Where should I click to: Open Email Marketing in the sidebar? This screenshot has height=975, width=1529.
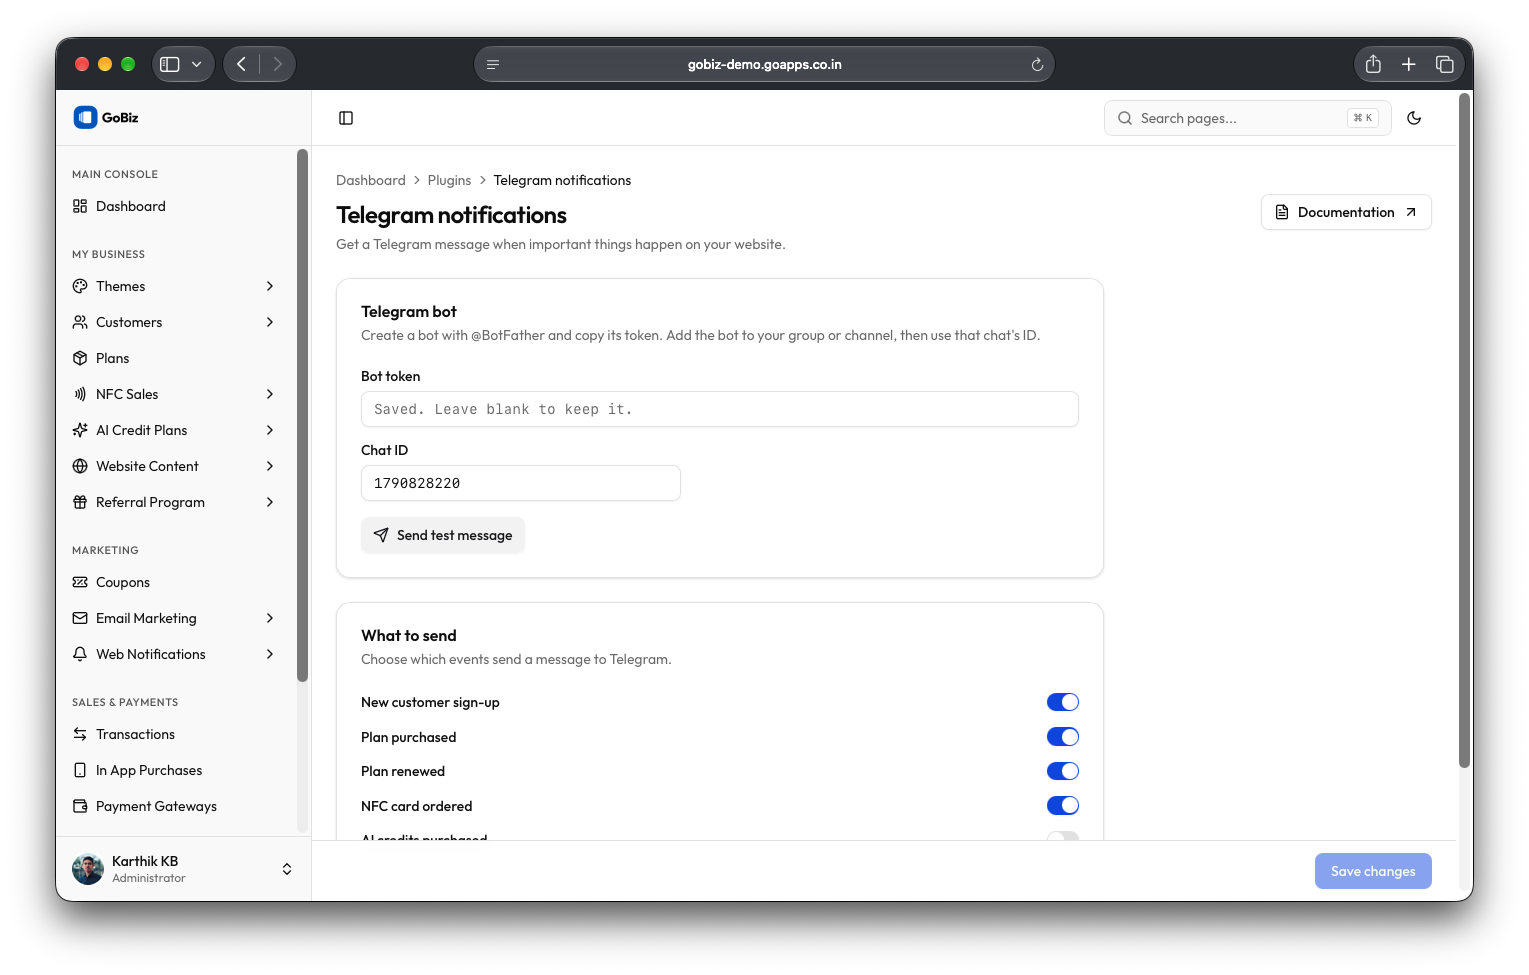(175, 618)
